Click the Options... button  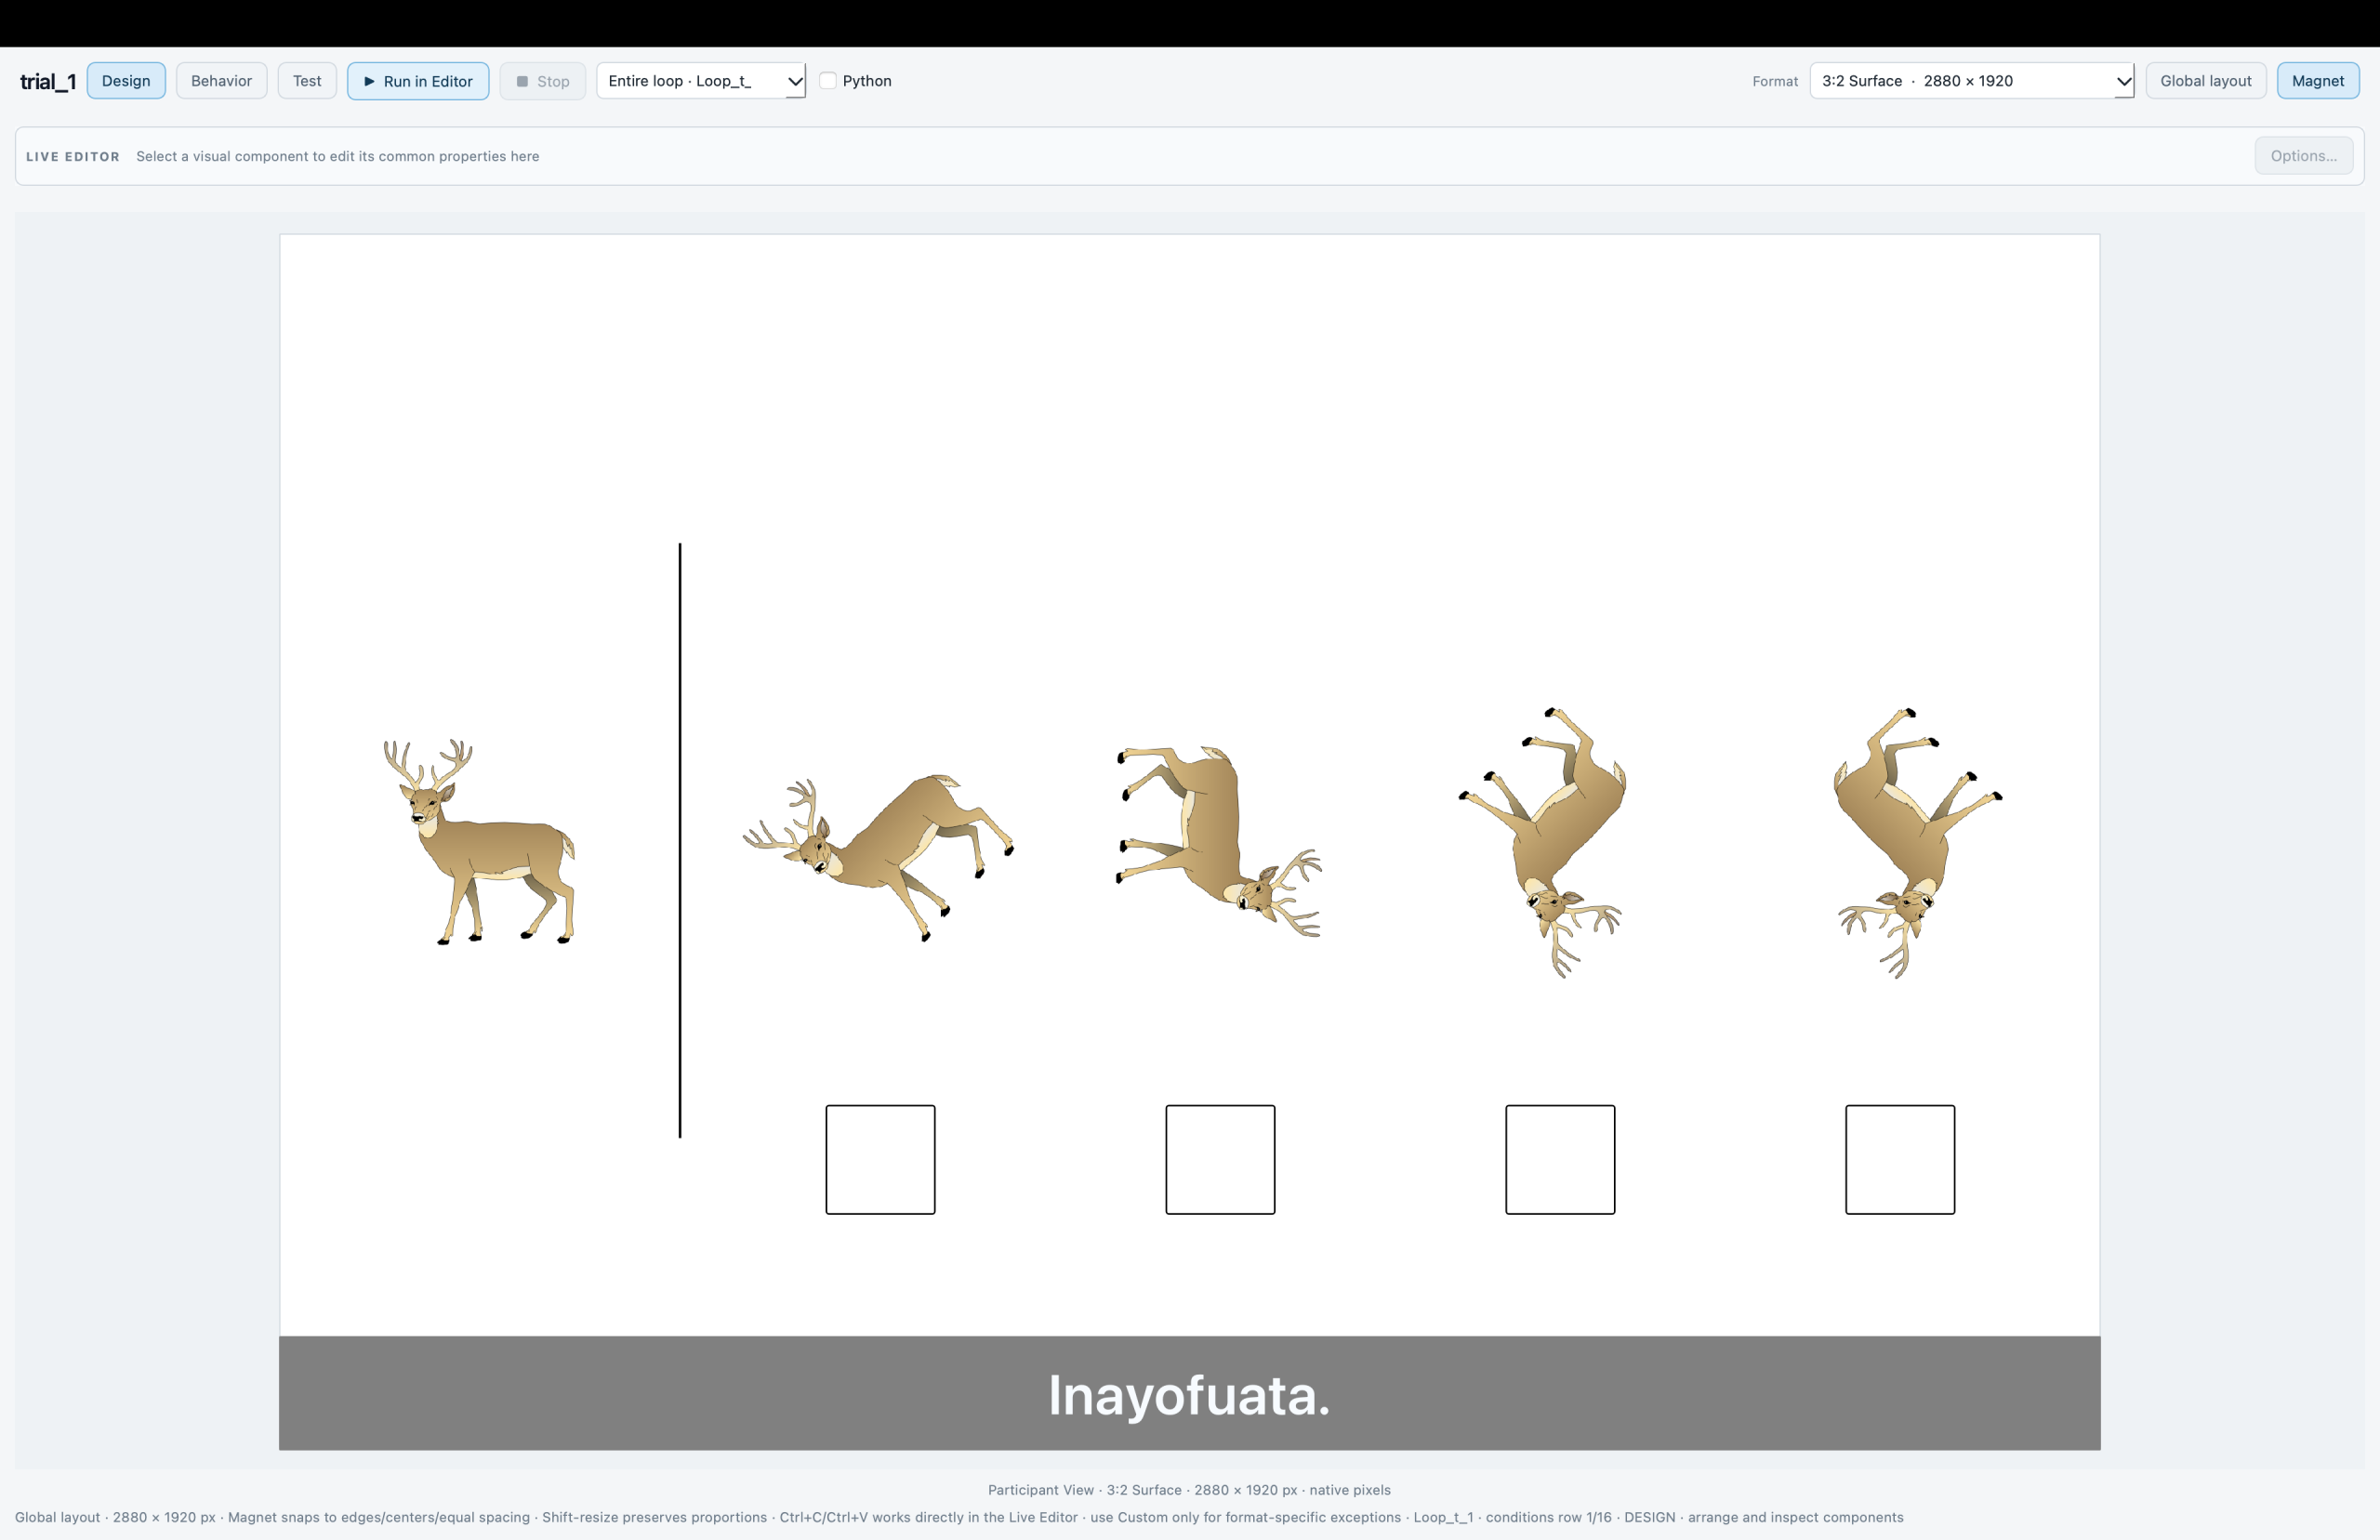pyautogui.click(x=2304, y=156)
